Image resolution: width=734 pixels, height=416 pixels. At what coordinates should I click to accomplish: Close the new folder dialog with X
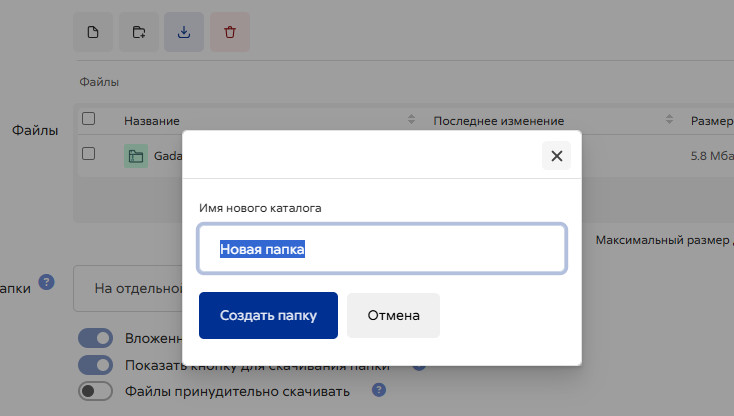click(x=557, y=156)
